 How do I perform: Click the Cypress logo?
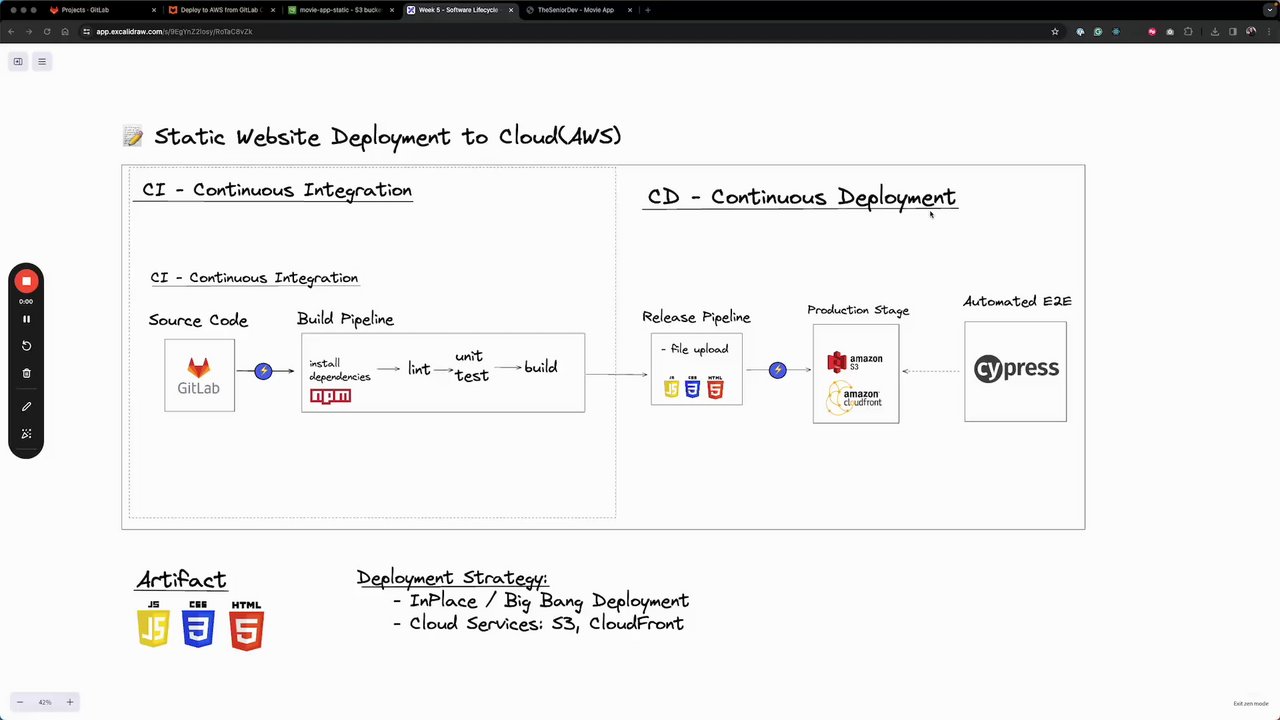click(x=1016, y=369)
